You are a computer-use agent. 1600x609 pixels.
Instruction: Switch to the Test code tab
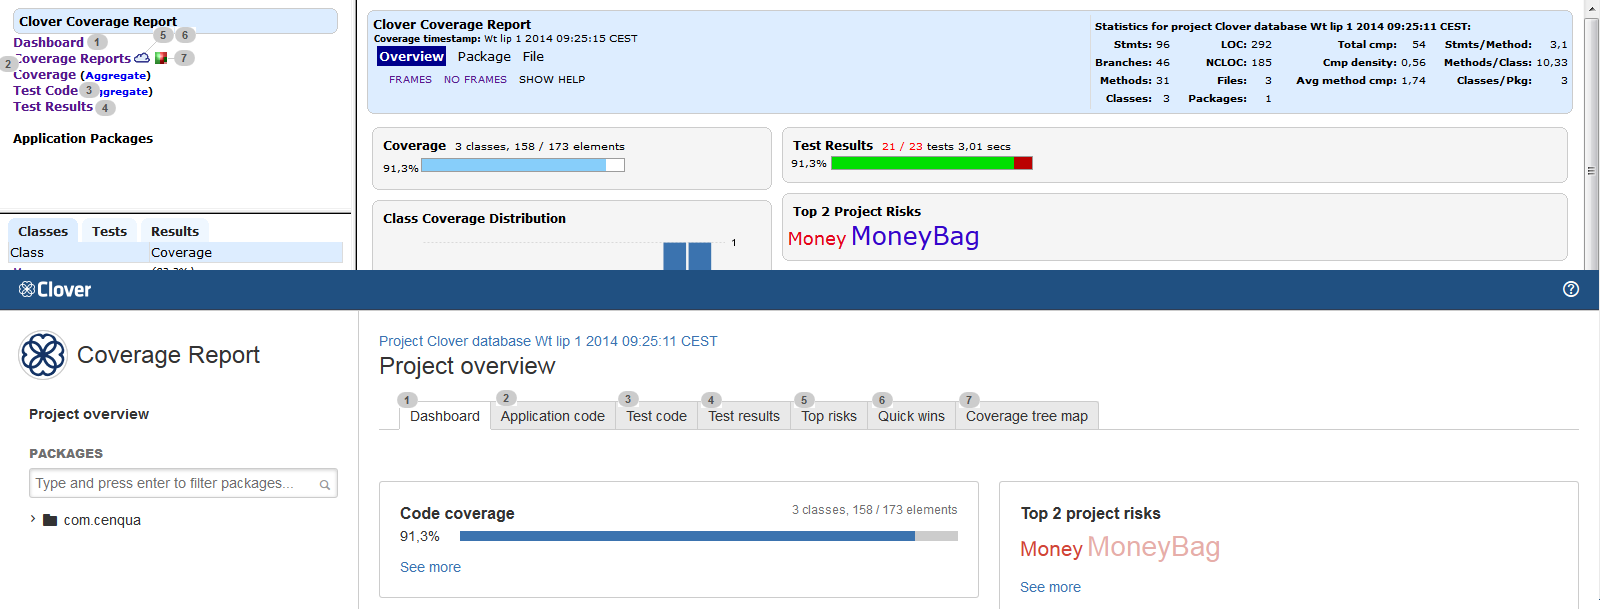(657, 416)
